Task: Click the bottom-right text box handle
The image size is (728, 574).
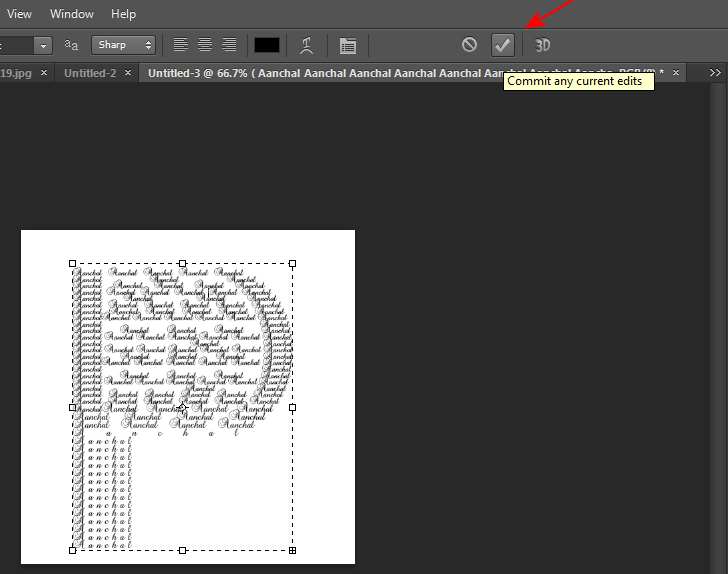Action: (x=292, y=550)
